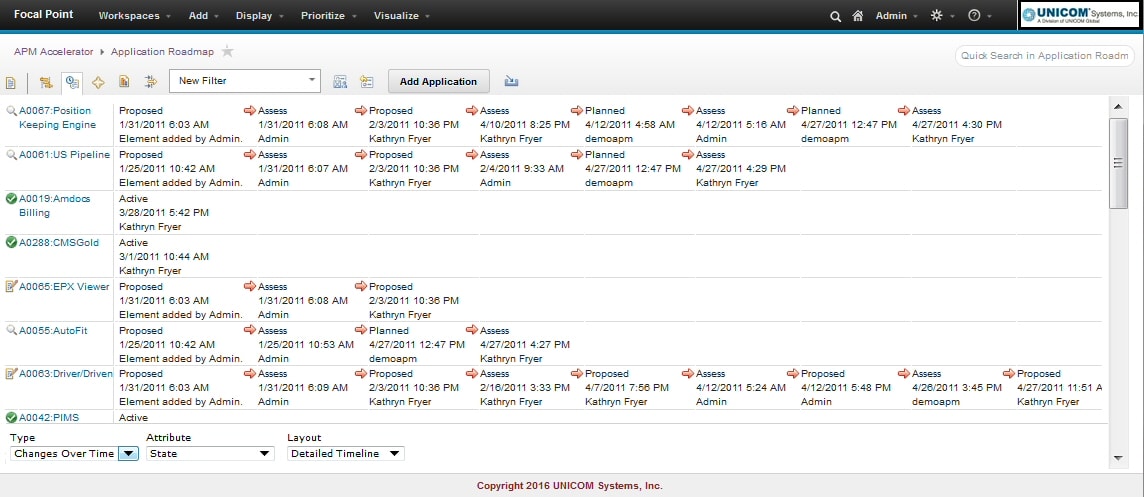Image resolution: width=1144 pixels, height=497 pixels.
Task: Open the settings gear icon in top bar
Action: 937,15
